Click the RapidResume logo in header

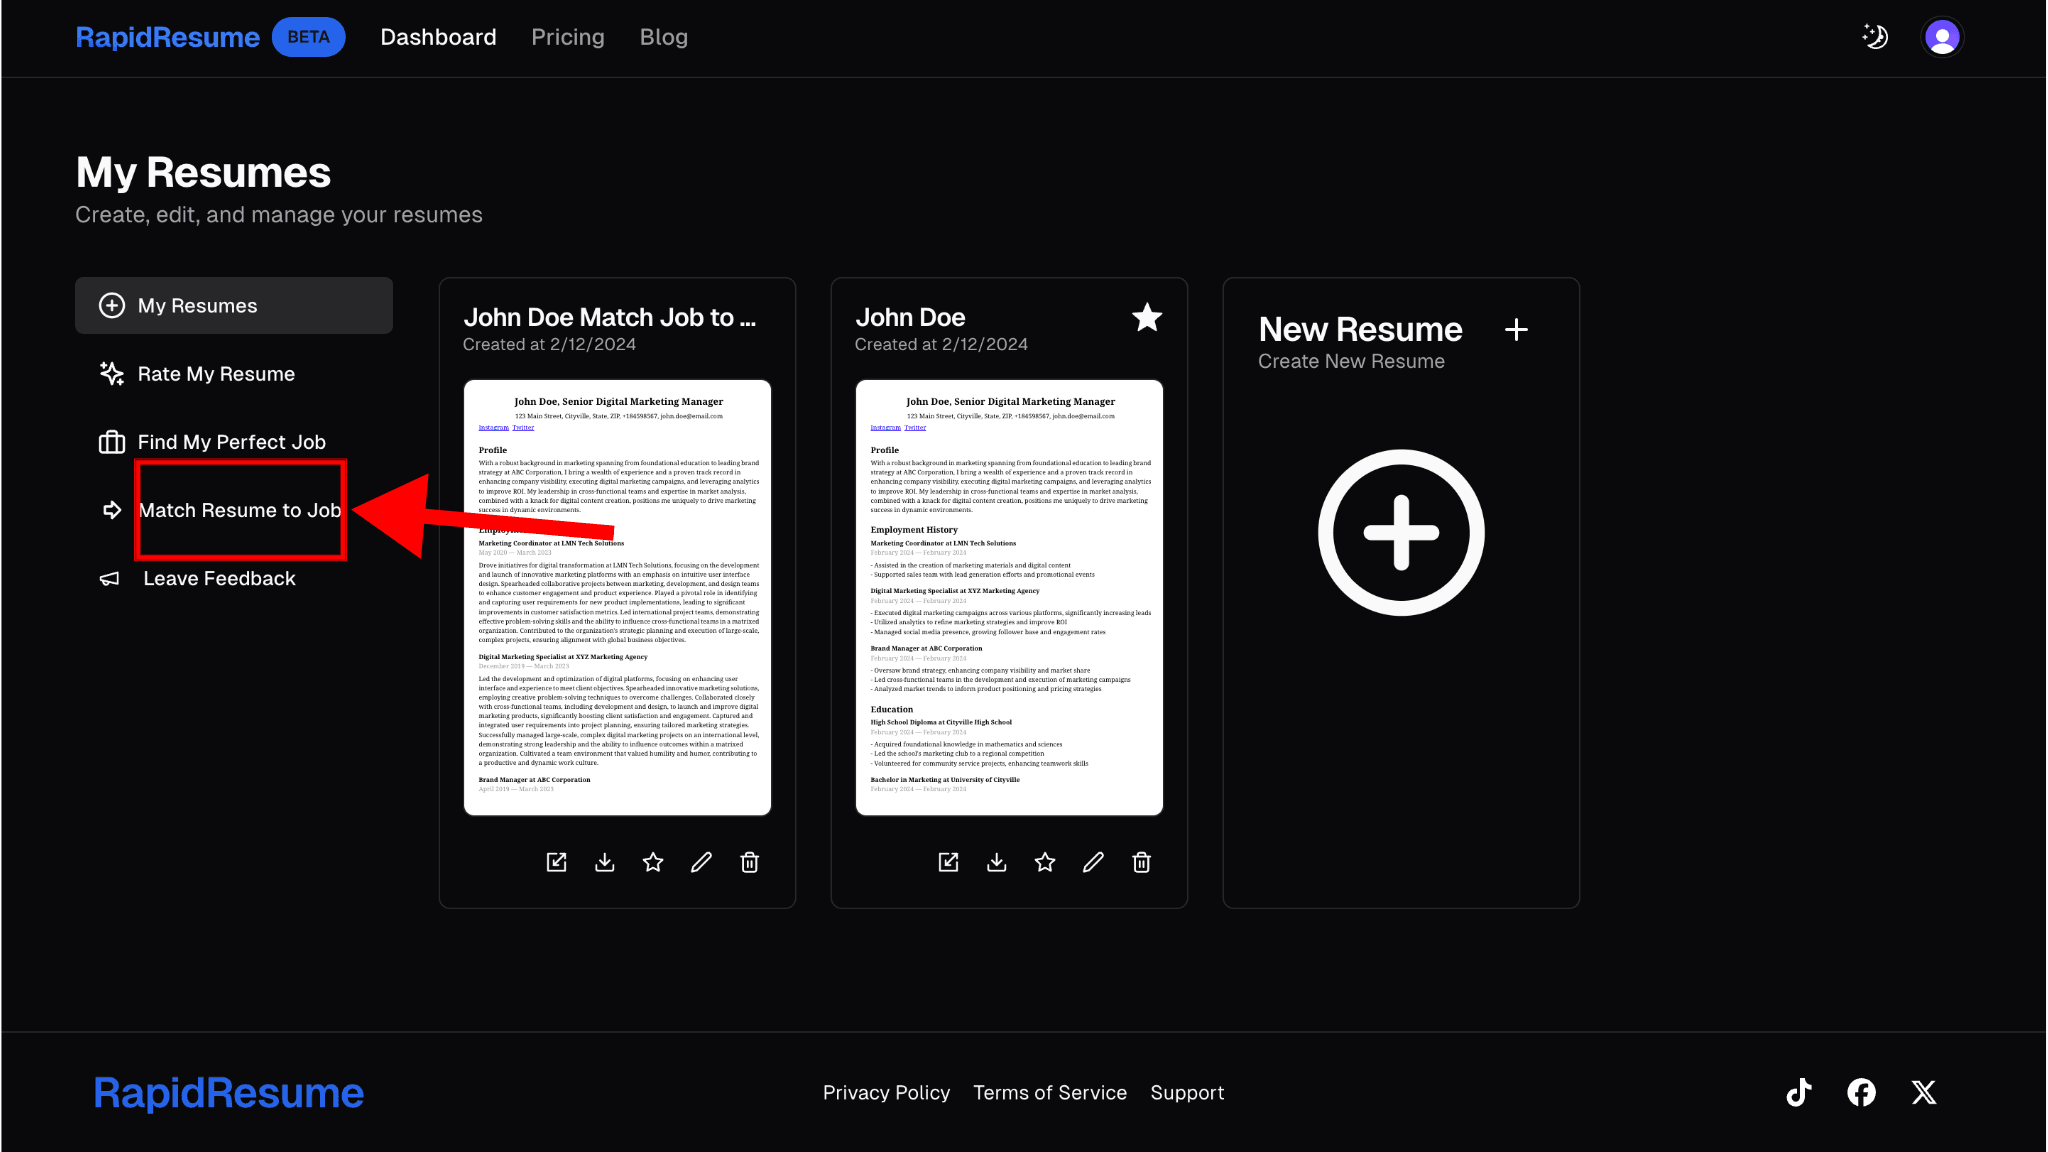168,37
